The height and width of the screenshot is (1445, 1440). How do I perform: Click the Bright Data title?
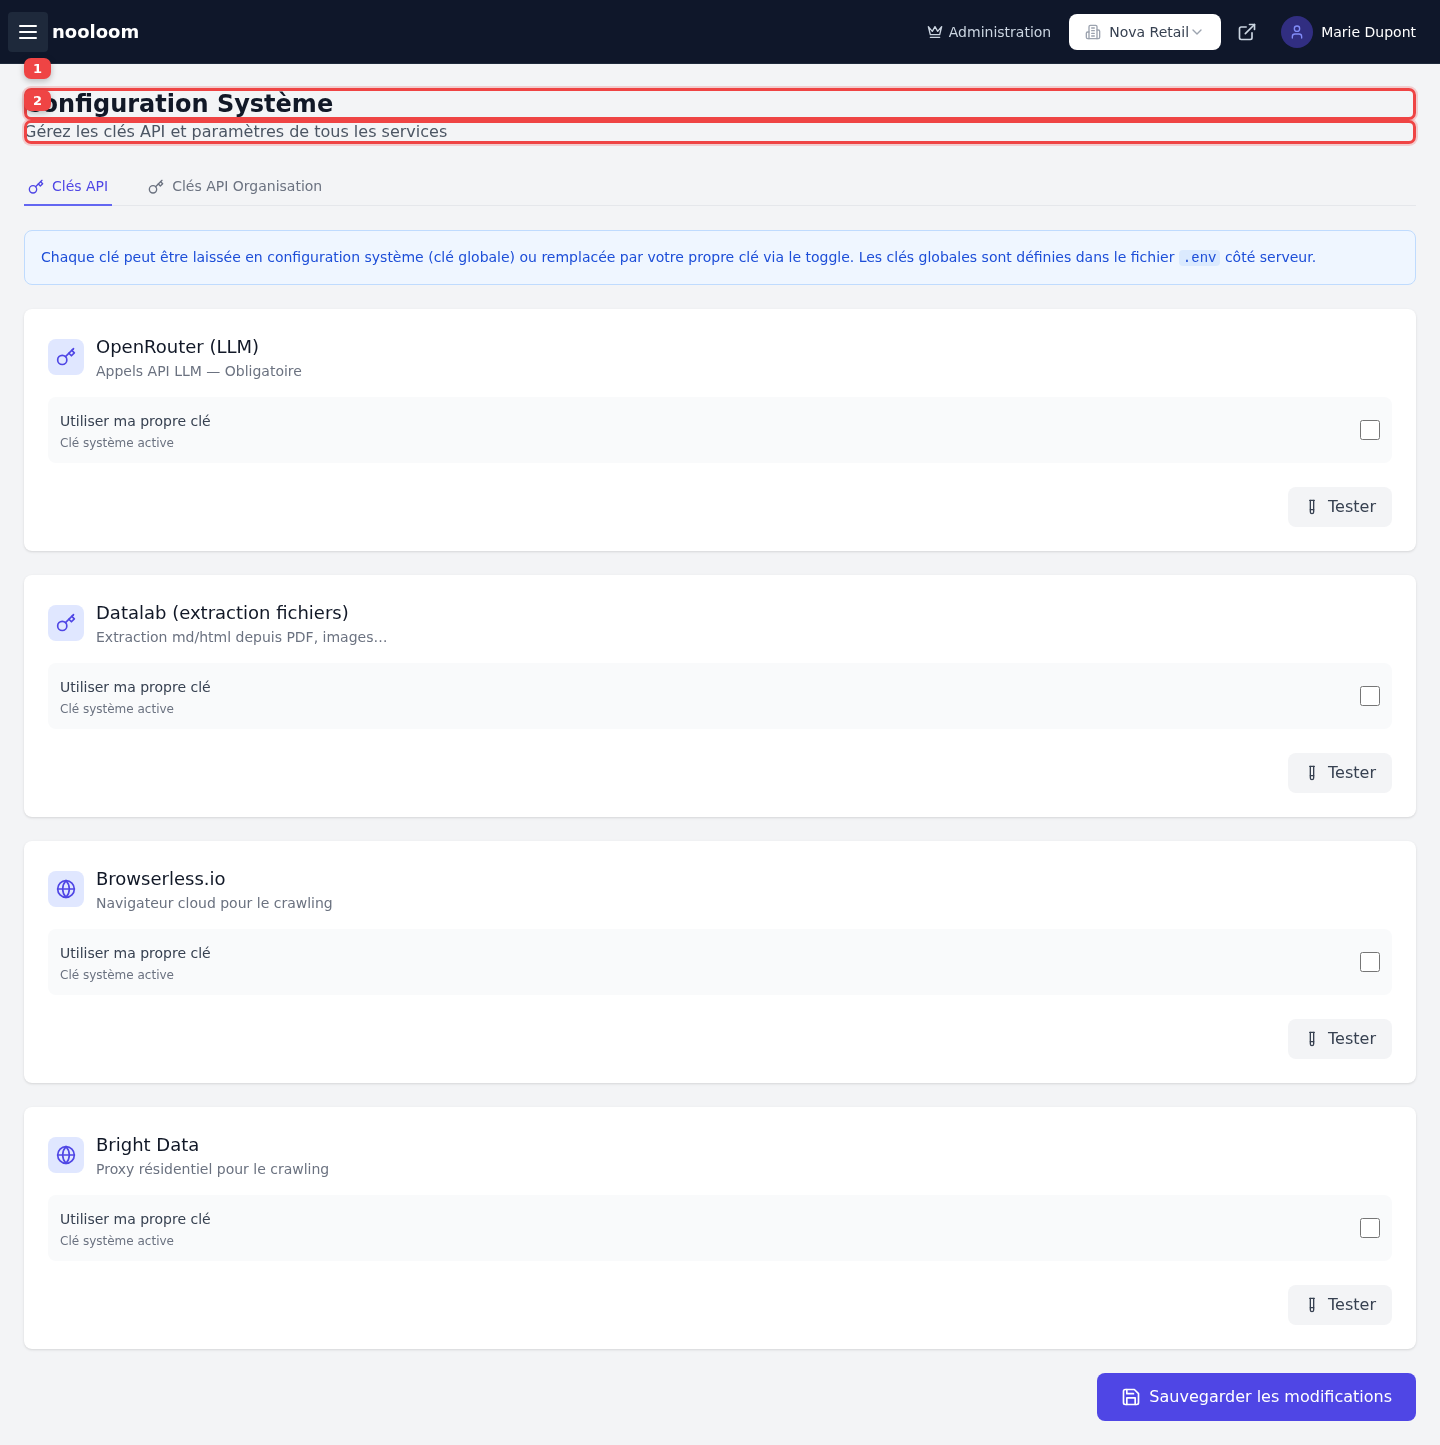point(147,1145)
